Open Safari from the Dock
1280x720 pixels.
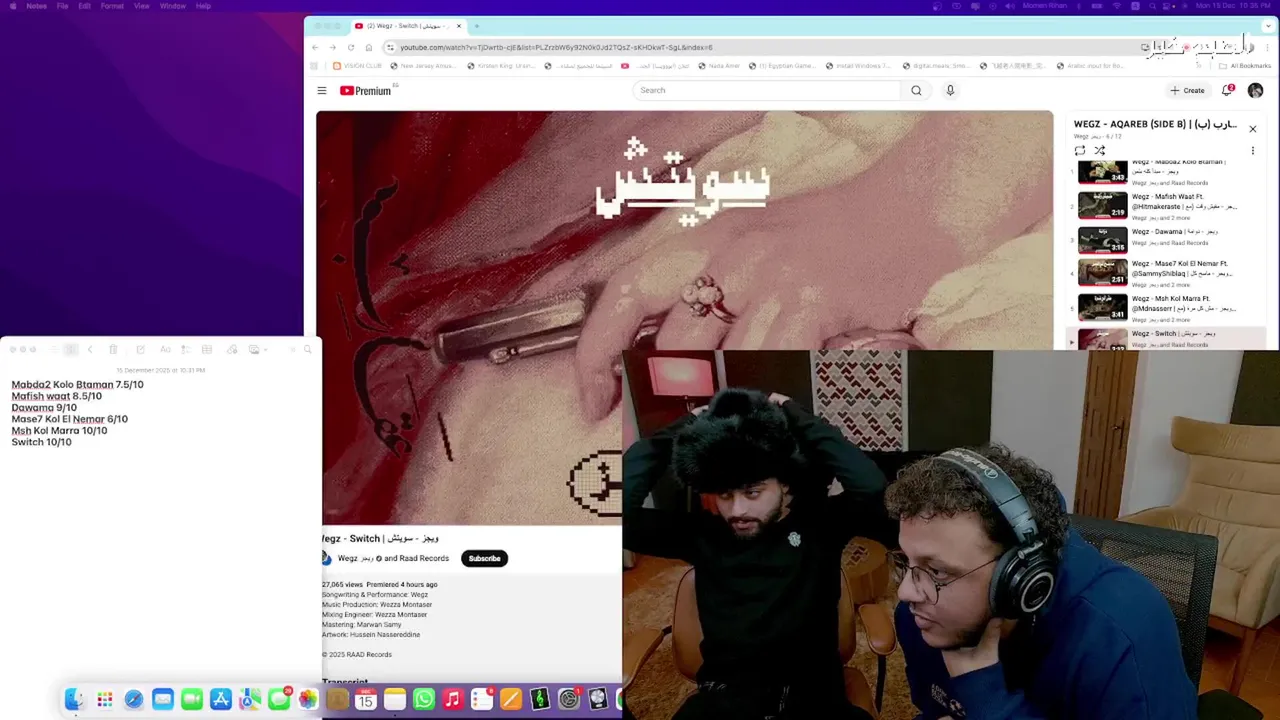[133, 699]
